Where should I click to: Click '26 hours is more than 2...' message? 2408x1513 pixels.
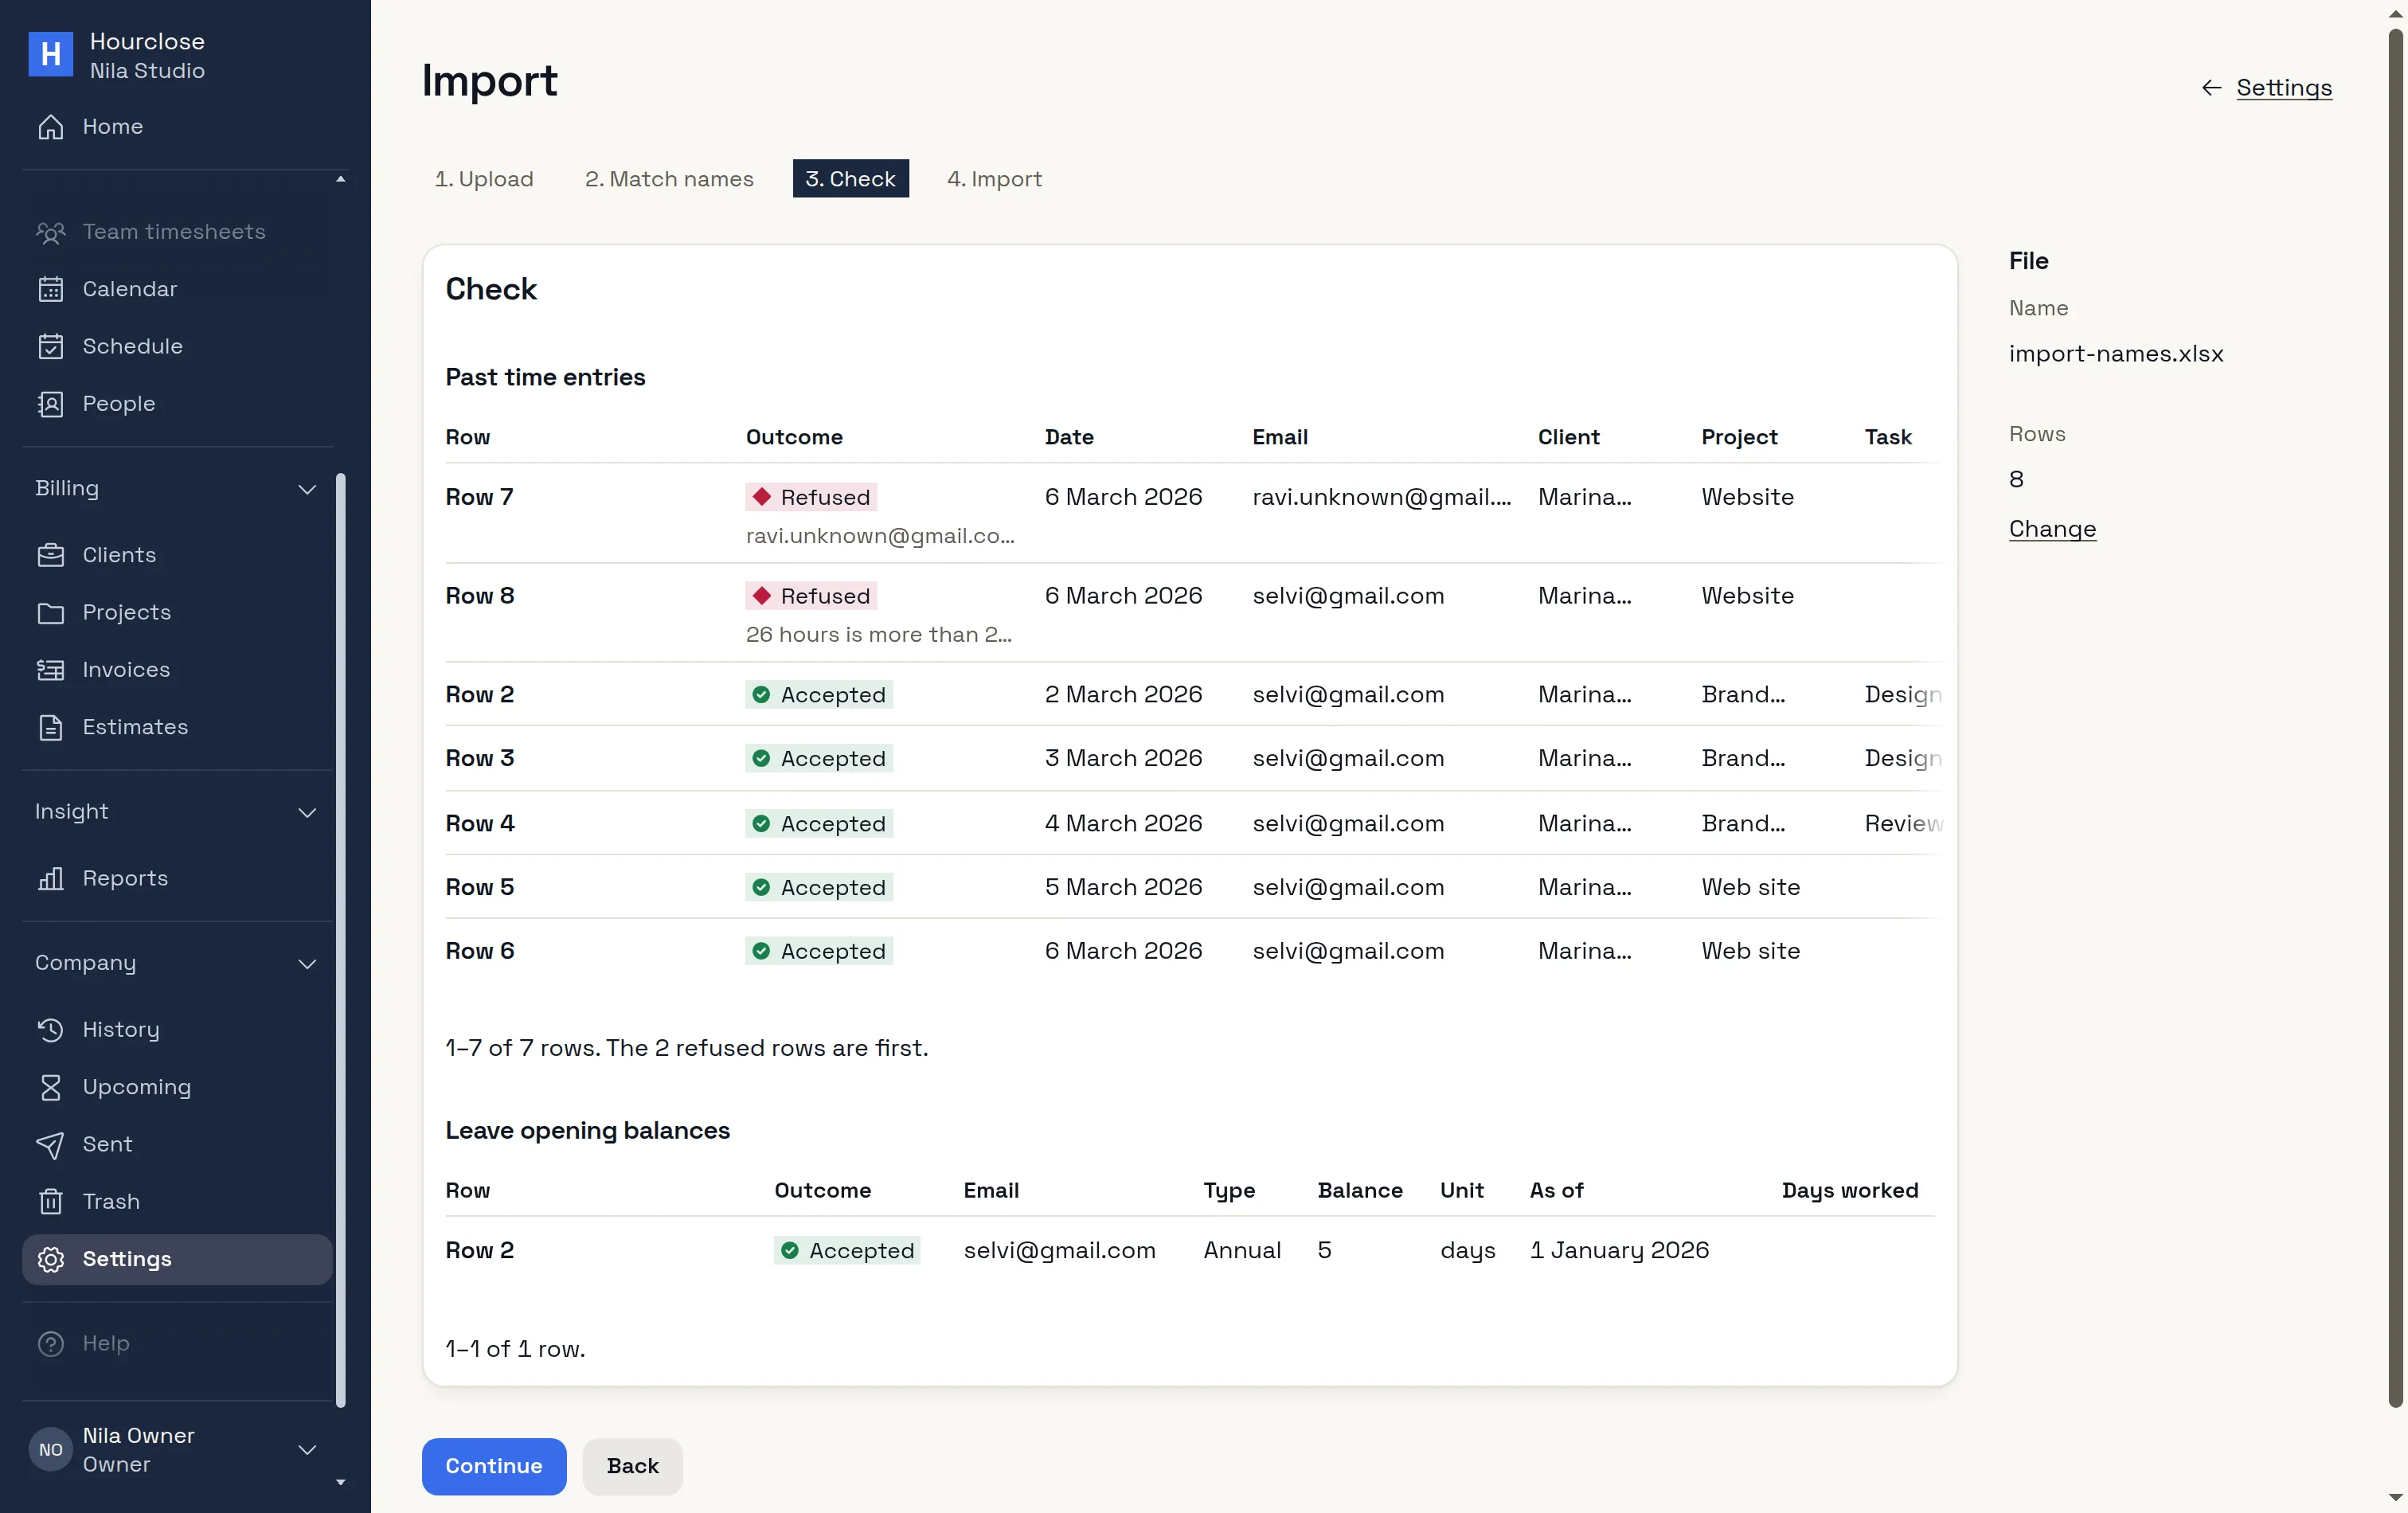879,634
